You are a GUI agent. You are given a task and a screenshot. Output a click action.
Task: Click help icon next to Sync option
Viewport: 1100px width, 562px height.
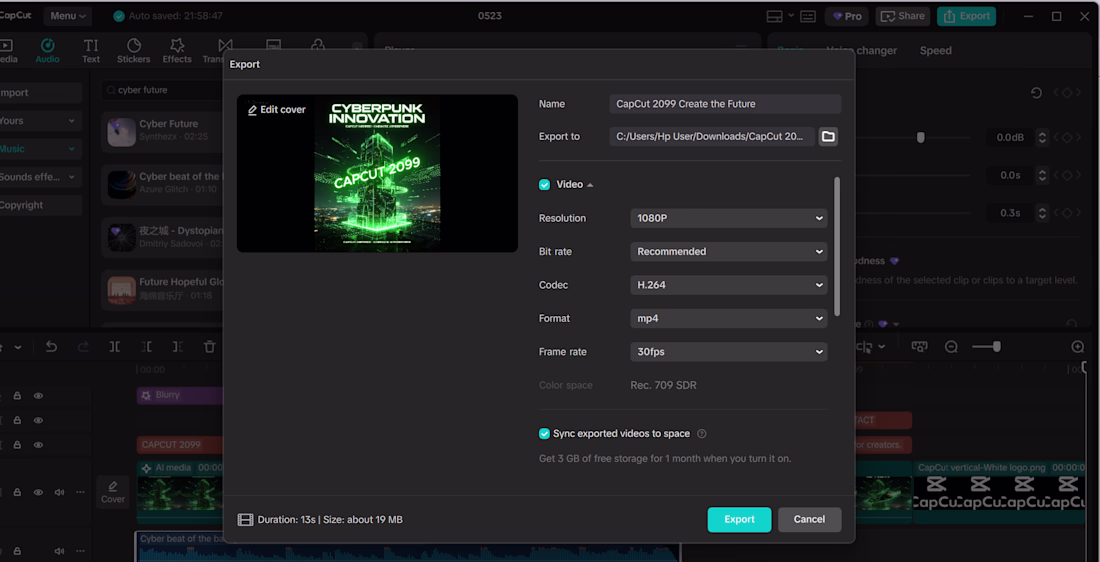[702, 434]
